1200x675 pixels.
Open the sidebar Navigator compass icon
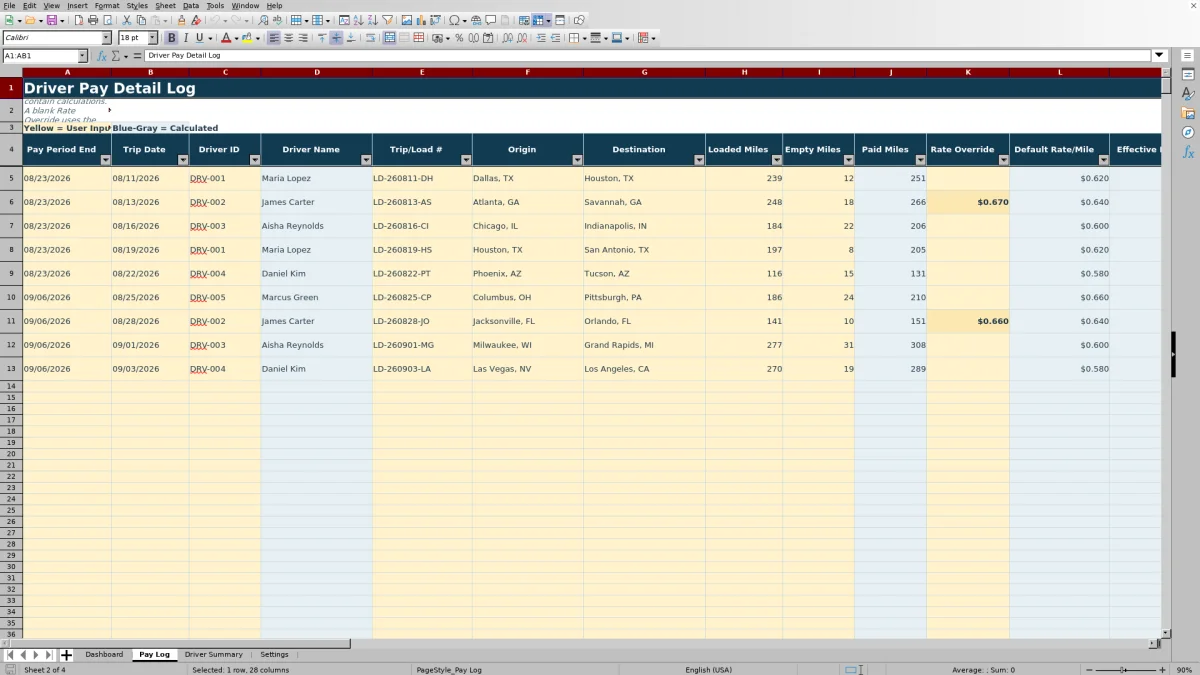point(1188,132)
